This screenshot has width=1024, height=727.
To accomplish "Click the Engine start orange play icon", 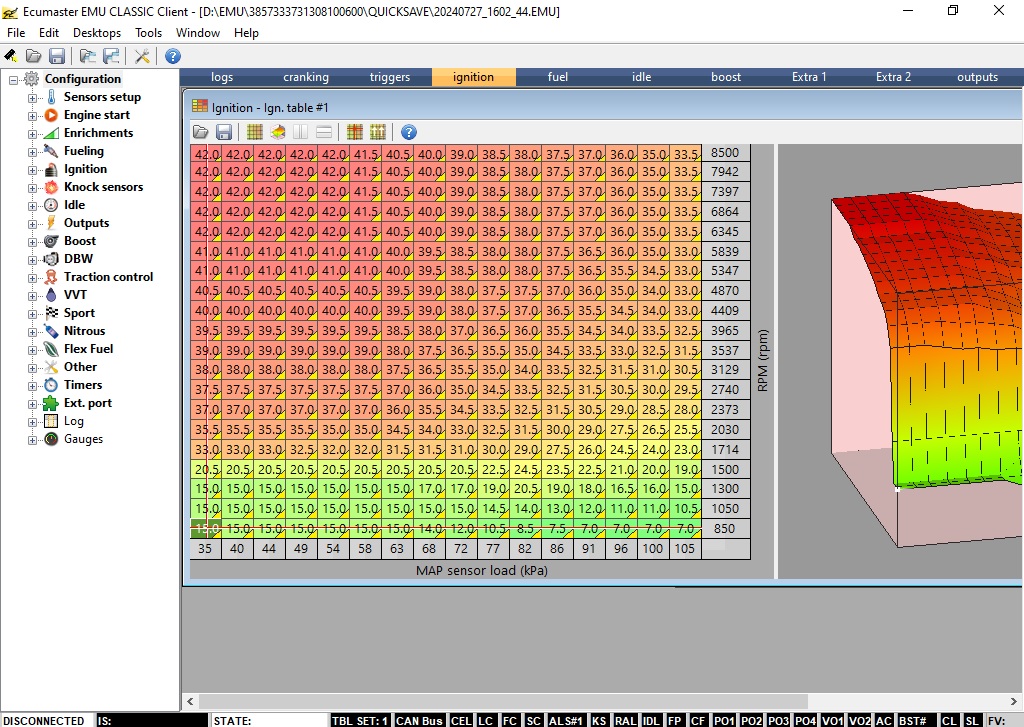I will pyautogui.click(x=52, y=115).
